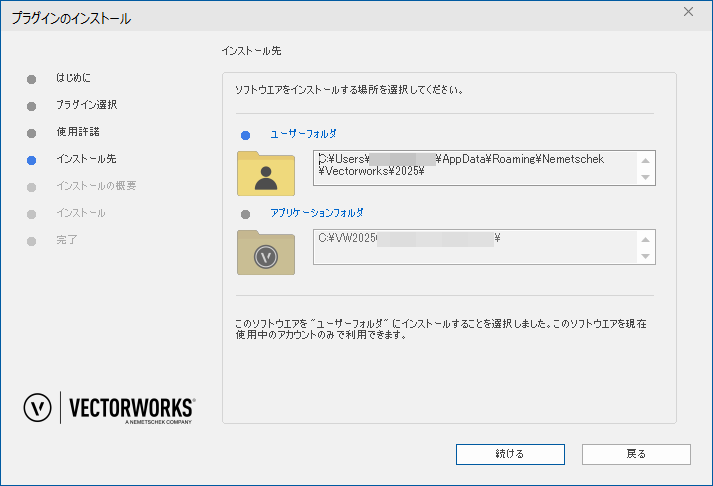Image resolution: width=713 pixels, height=486 pixels.
Task: Click the blue bullet beside インストール先 step
Action: (x=31, y=160)
